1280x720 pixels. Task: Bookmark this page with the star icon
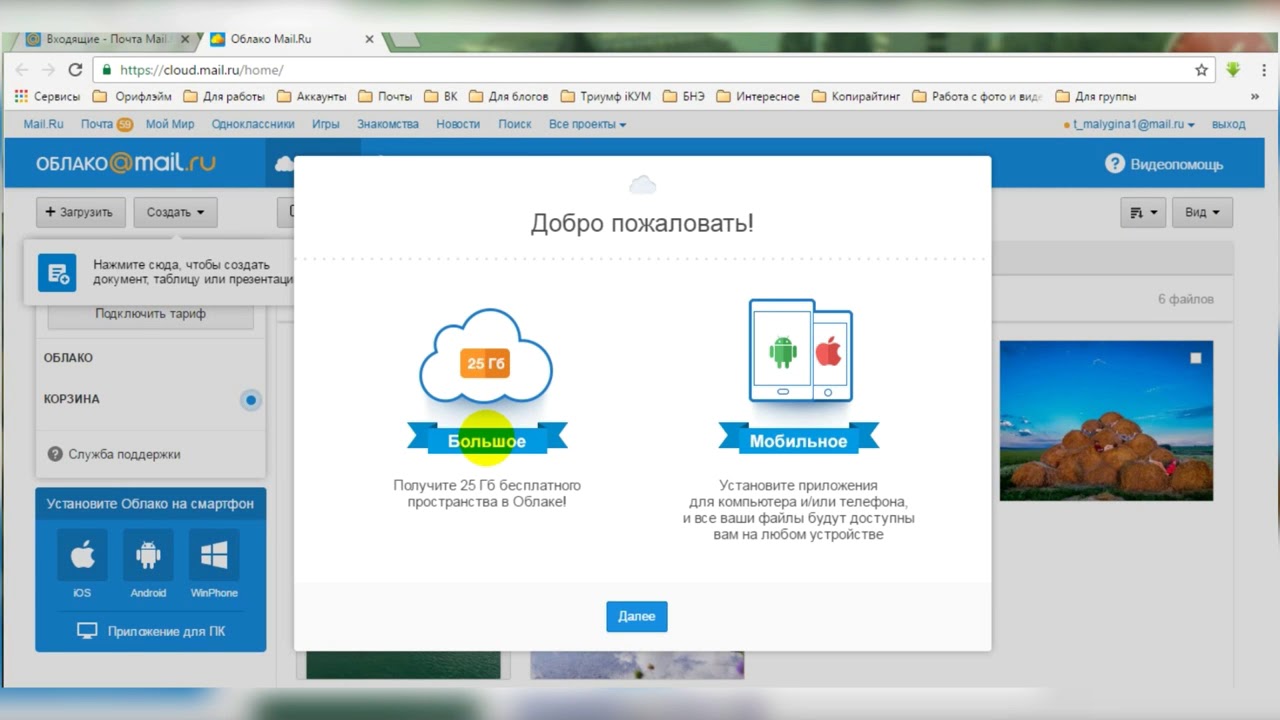pos(1201,70)
